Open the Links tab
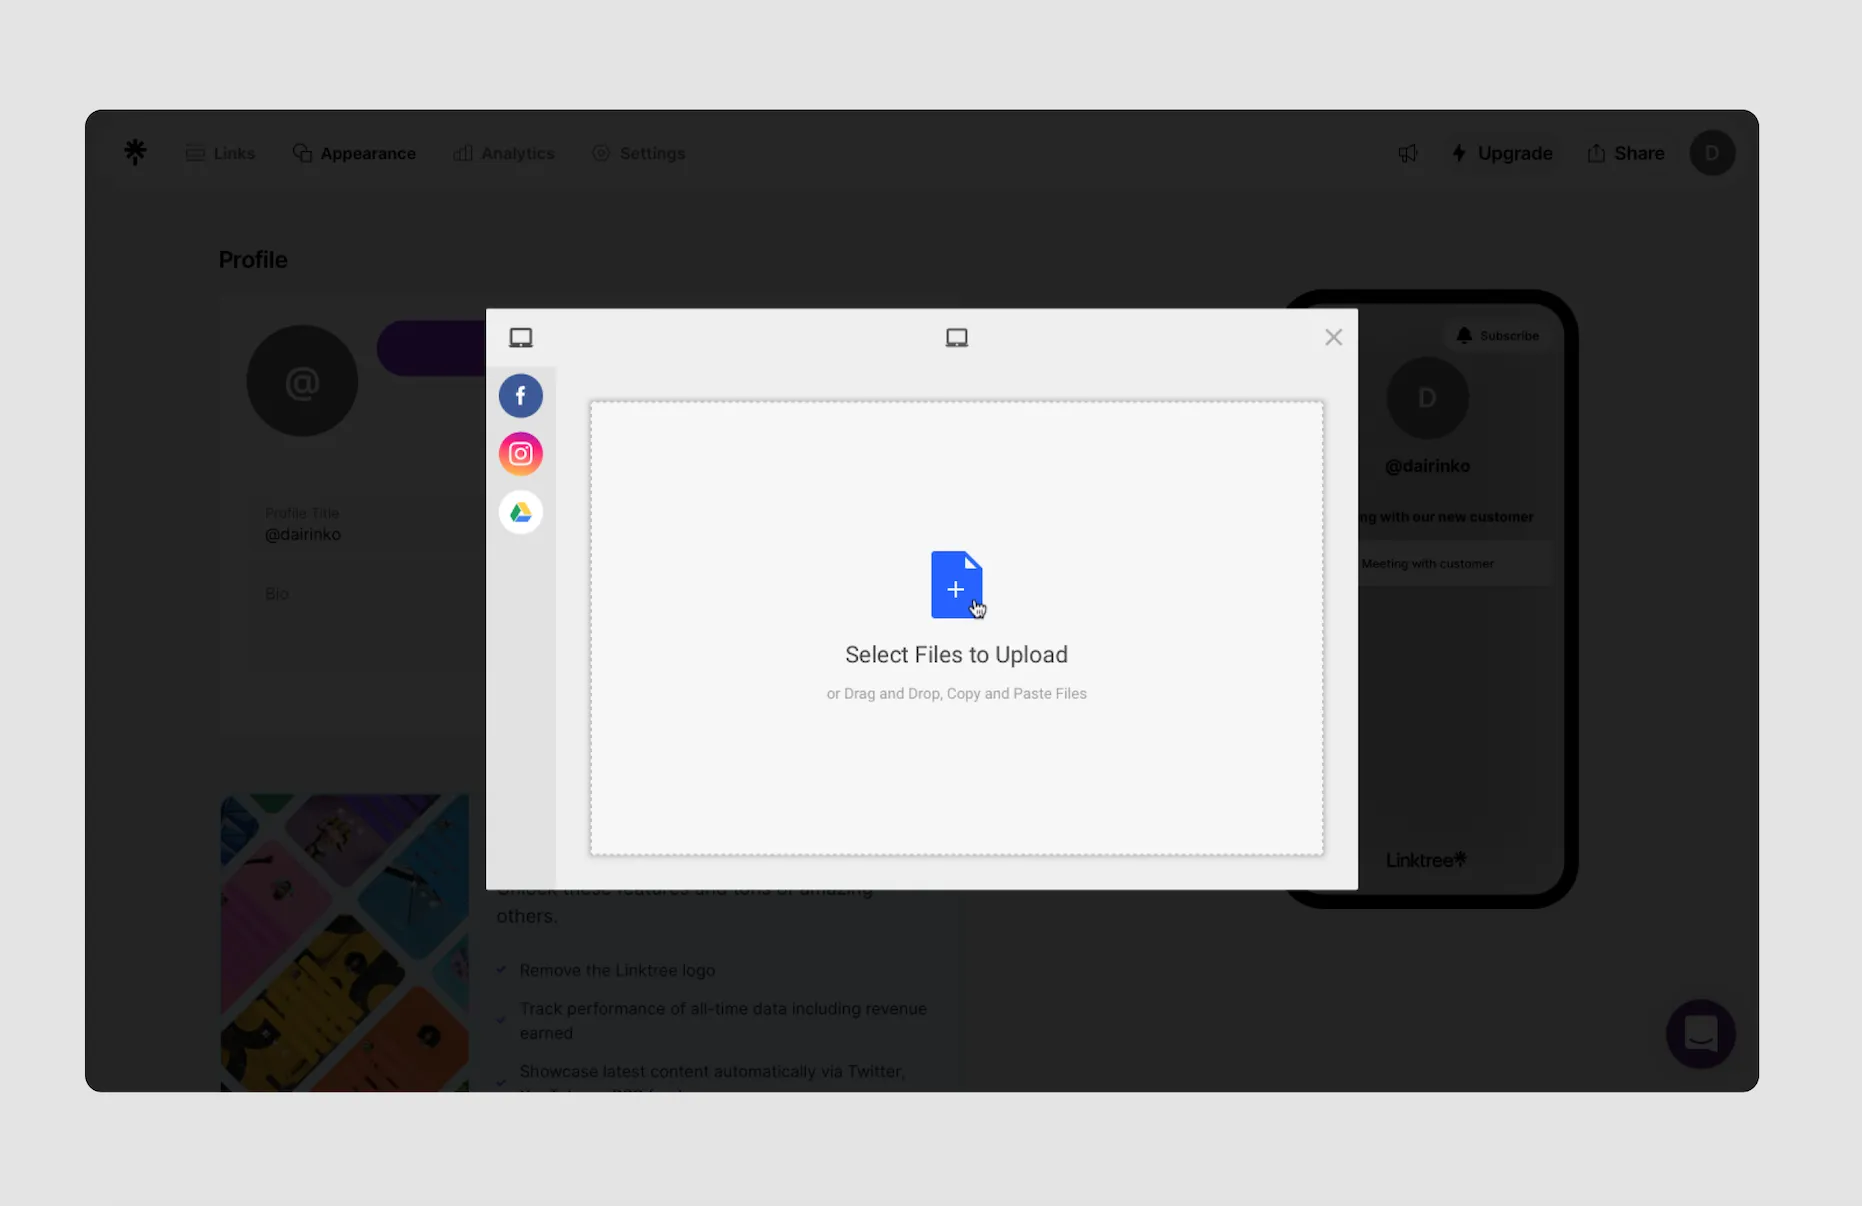Image resolution: width=1862 pixels, height=1206 pixels. [221, 153]
